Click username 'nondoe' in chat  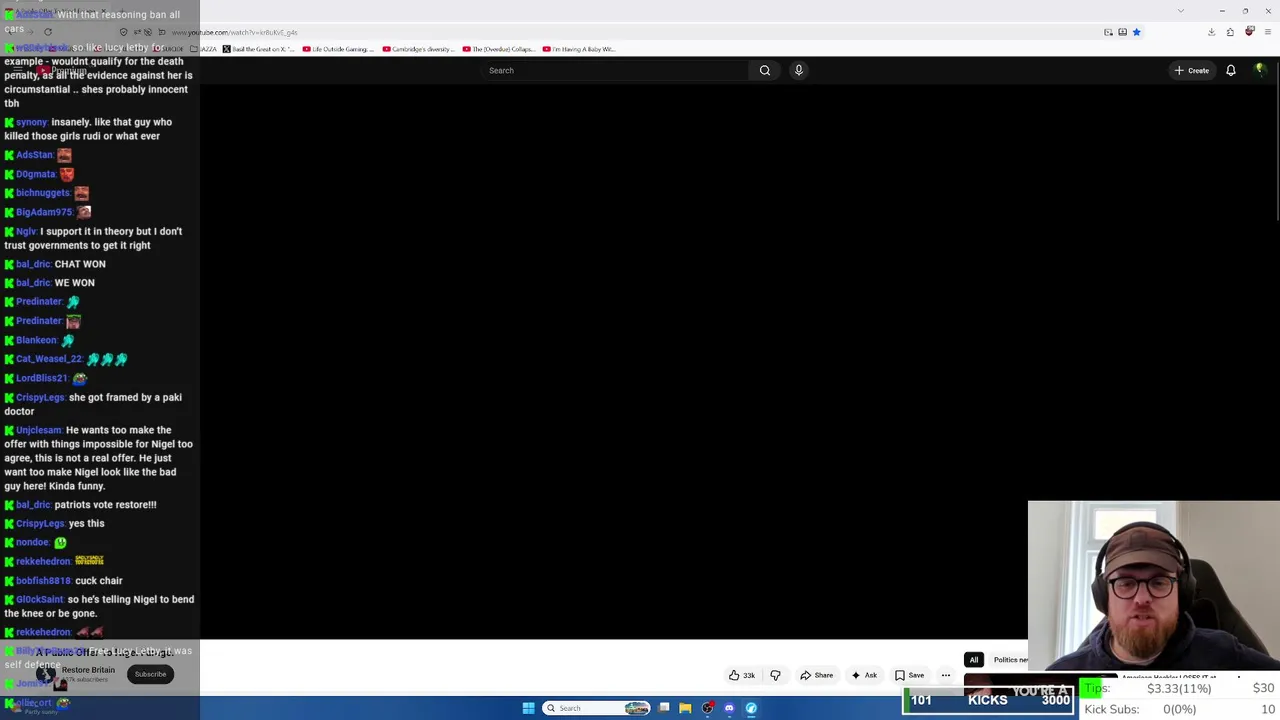(x=33, y=543)
